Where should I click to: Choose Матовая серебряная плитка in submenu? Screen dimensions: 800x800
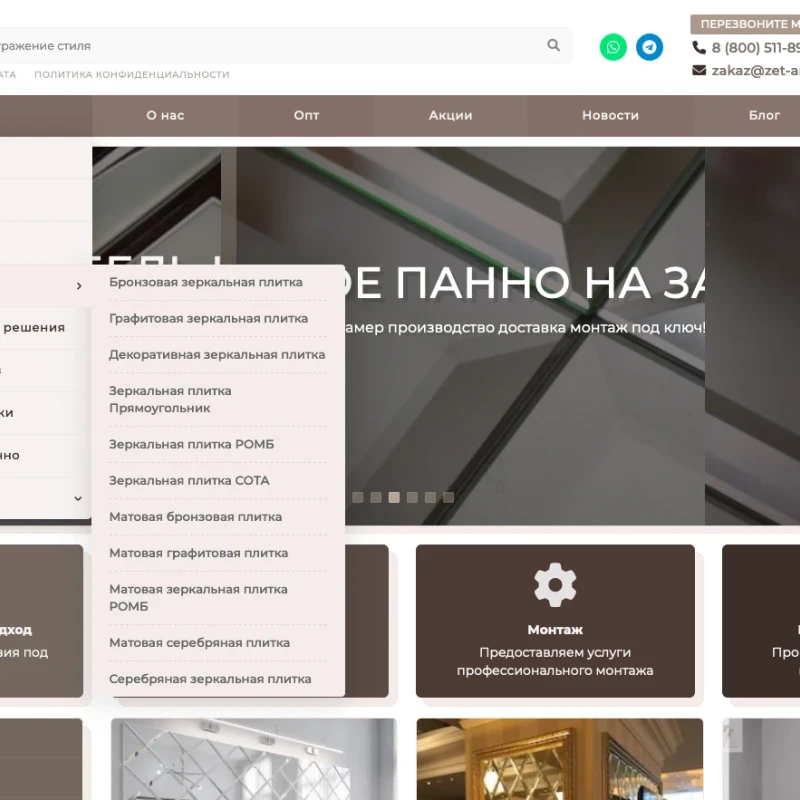[199, 643]
